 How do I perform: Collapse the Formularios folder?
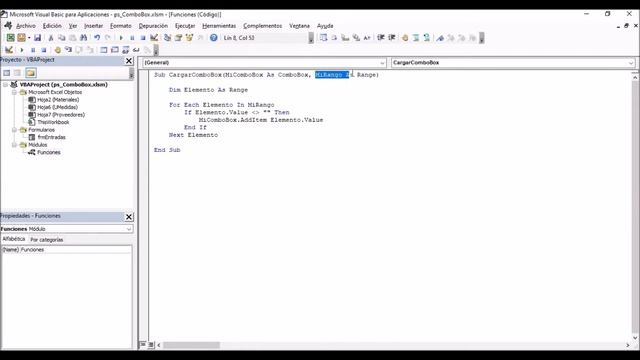click(x=14, y=130)
